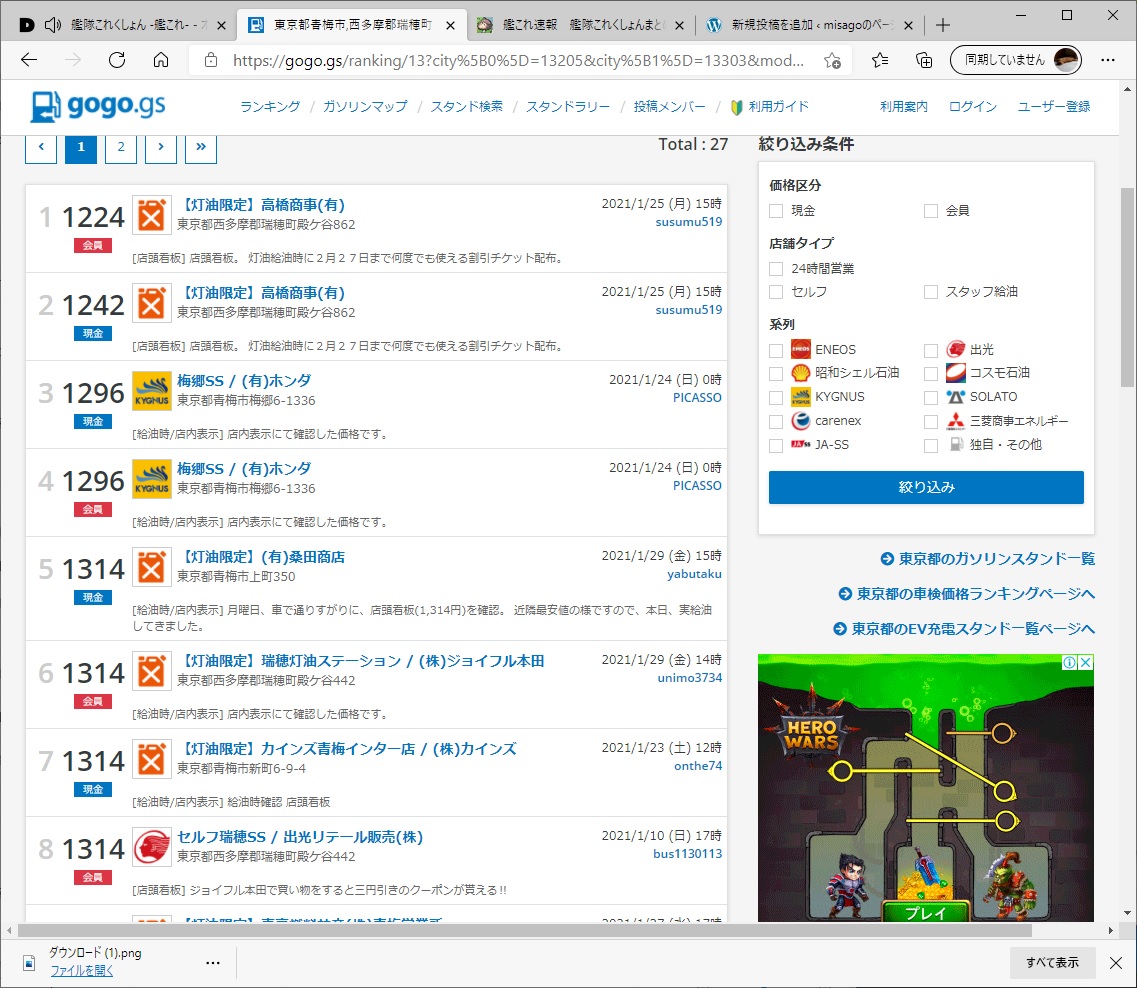Screen dimensions: 1137x988
Task: Click the orange logo for rank 5 桑田商店
Action: pyautogui.click(x=152, y=567)
